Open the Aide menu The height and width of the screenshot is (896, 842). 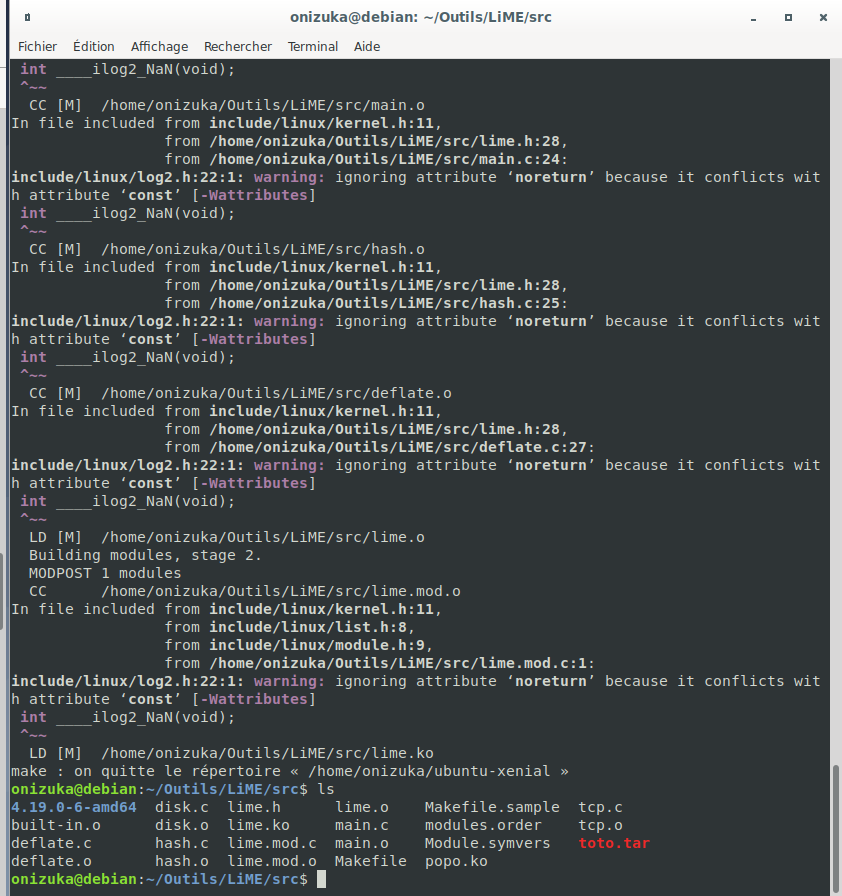367,46
